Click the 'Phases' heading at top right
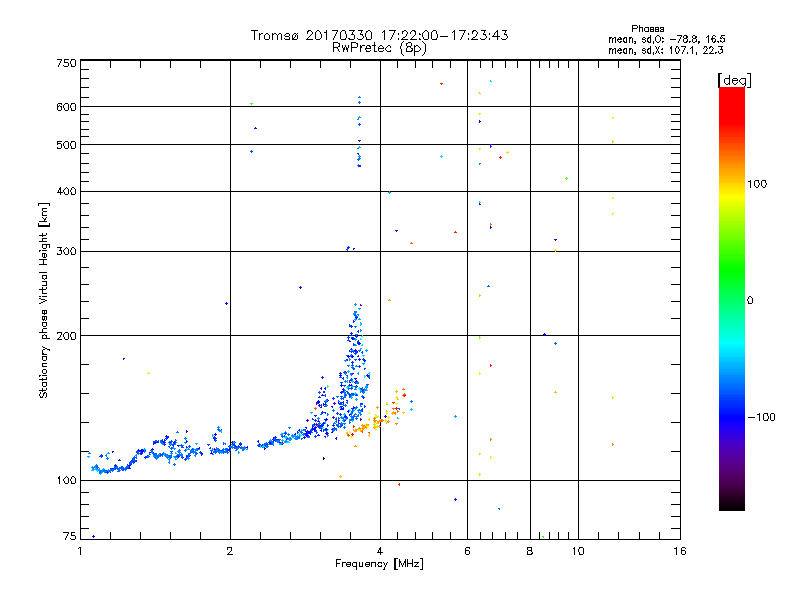The width and height of the screenshot is (800, 600). [x=647, y=29]
